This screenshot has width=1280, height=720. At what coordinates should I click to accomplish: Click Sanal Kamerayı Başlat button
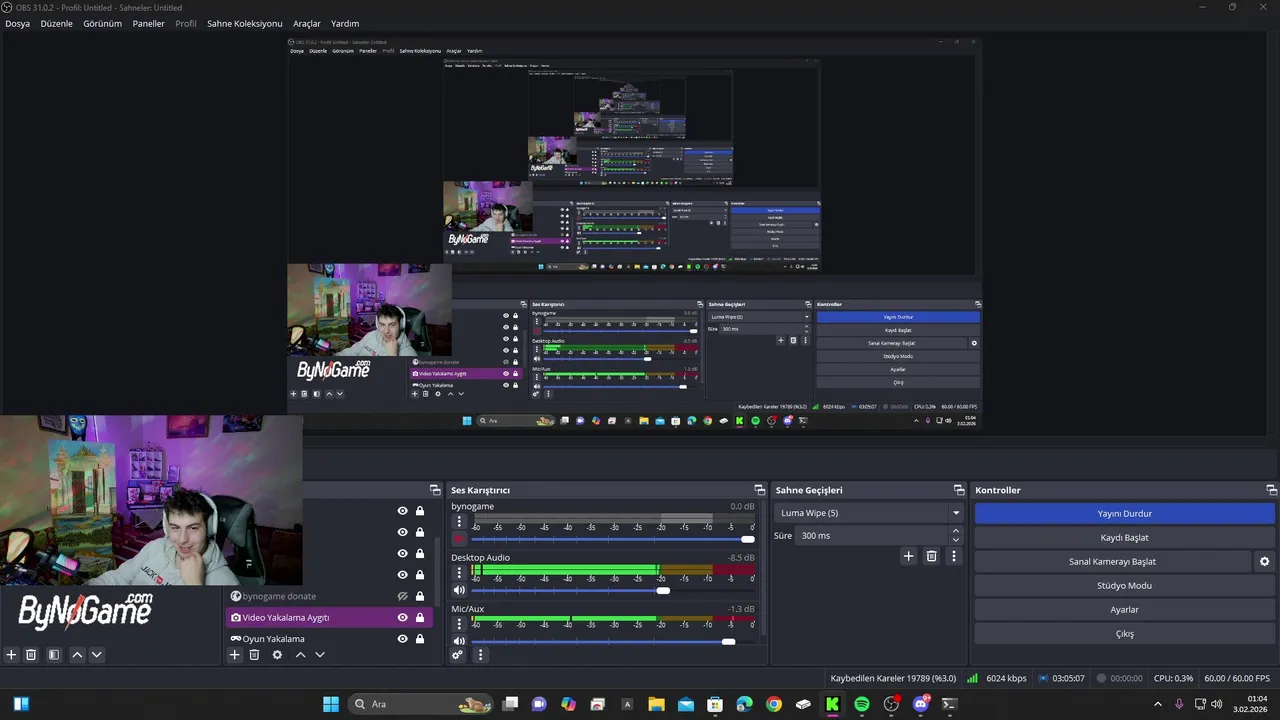(1112, 562)
